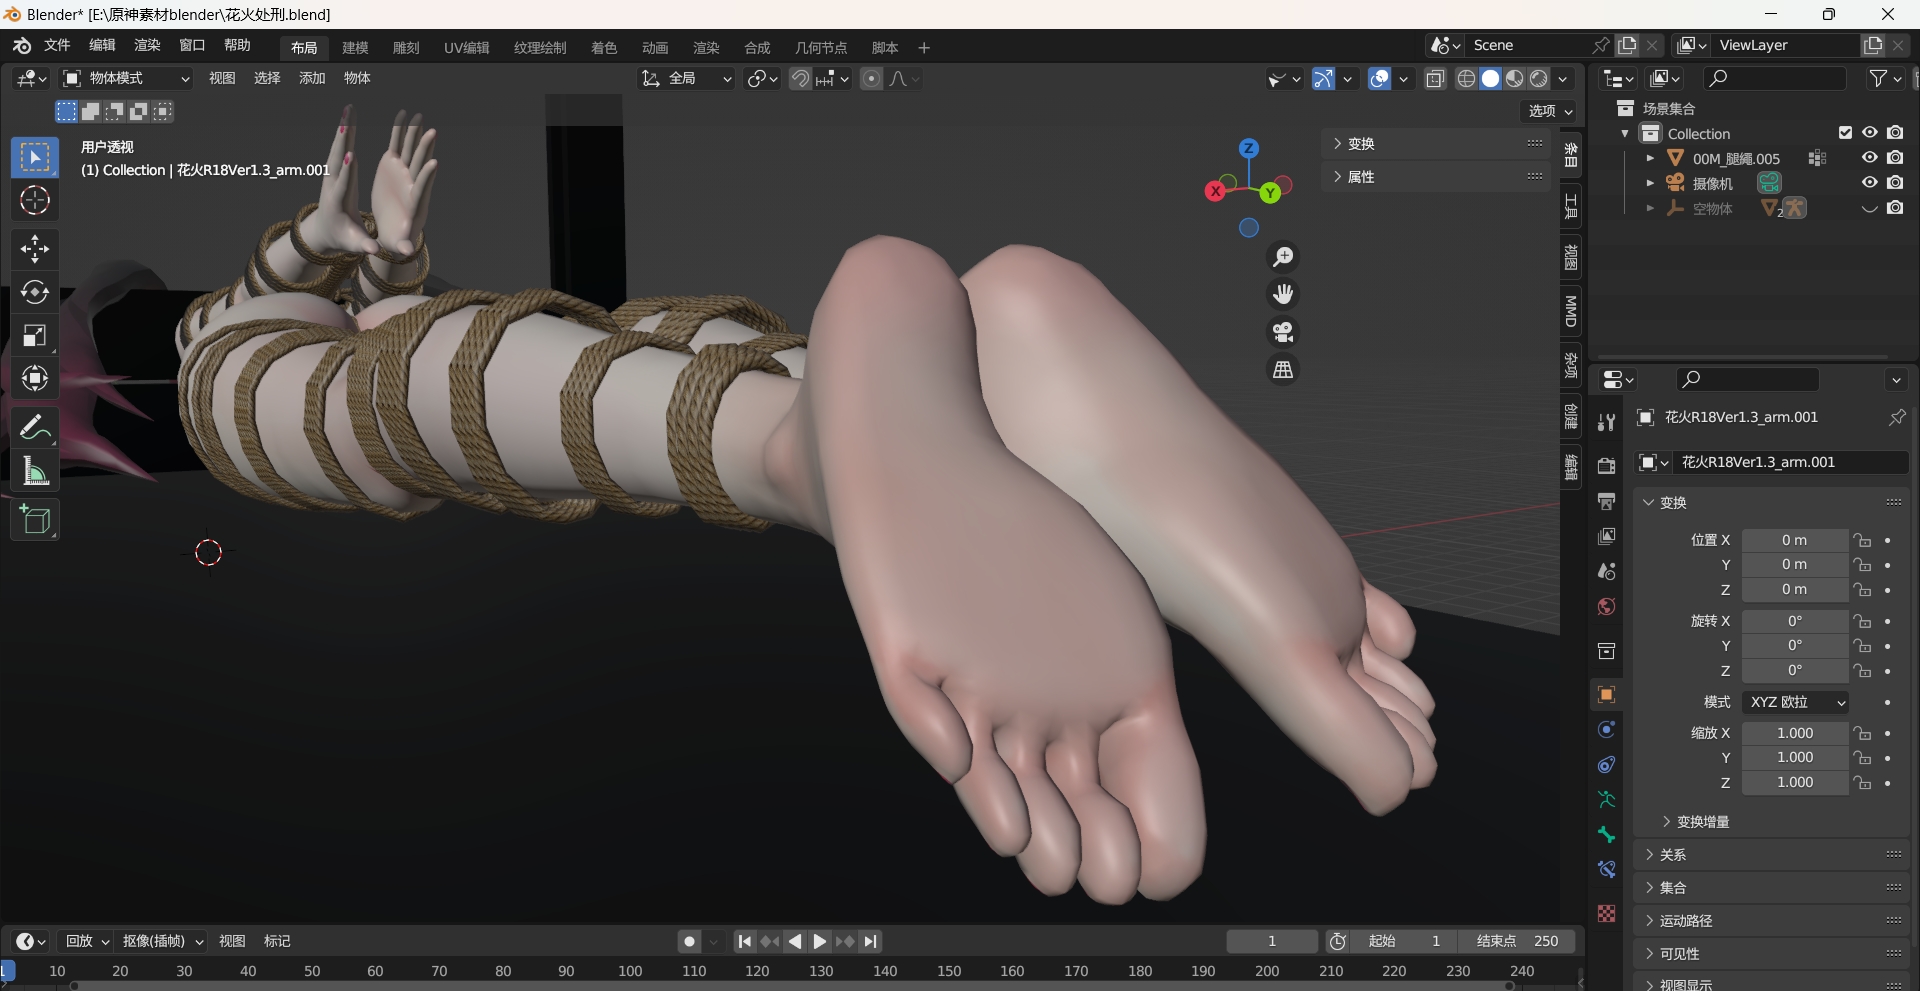The width and height of the screenshot is (1920, 991).
Task: Expand 00M_腿绳.005 tree item arrow
Action: [x=1650, y=158]
